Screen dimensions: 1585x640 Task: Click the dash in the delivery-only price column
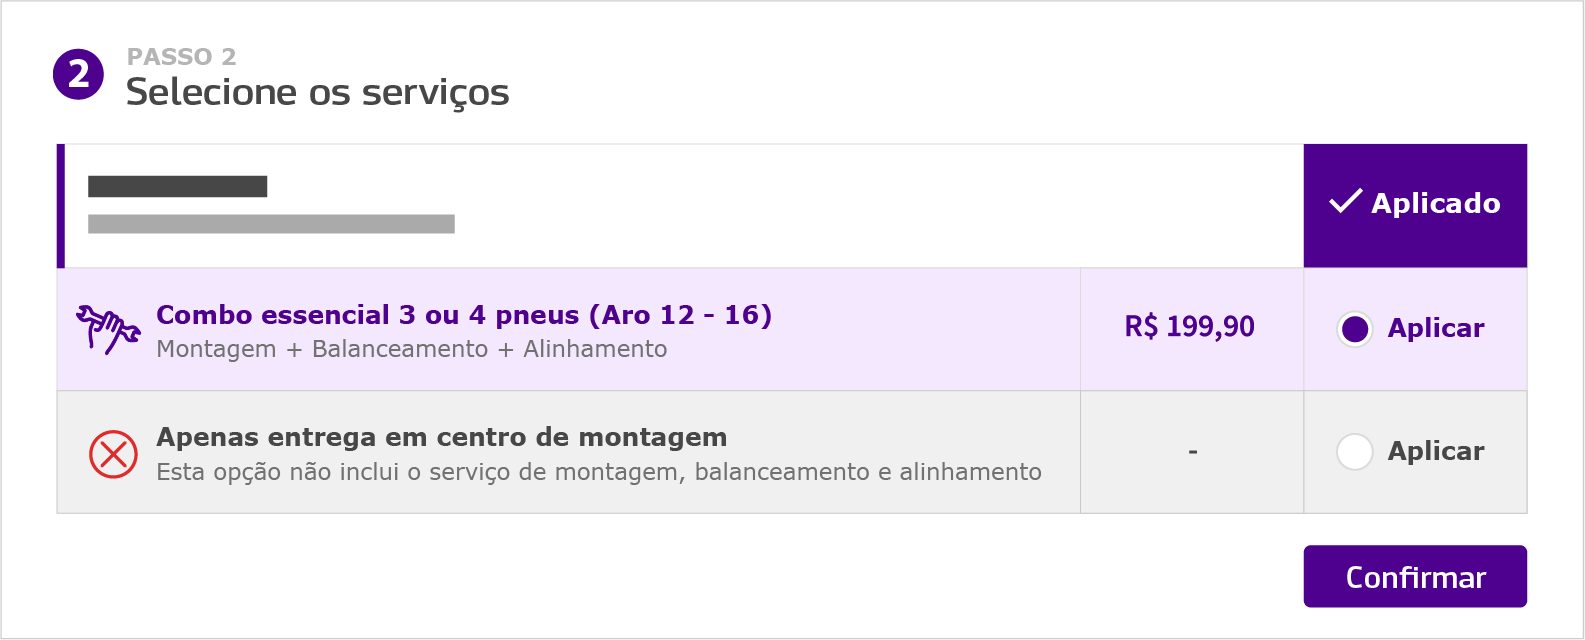pos(1190,451)
